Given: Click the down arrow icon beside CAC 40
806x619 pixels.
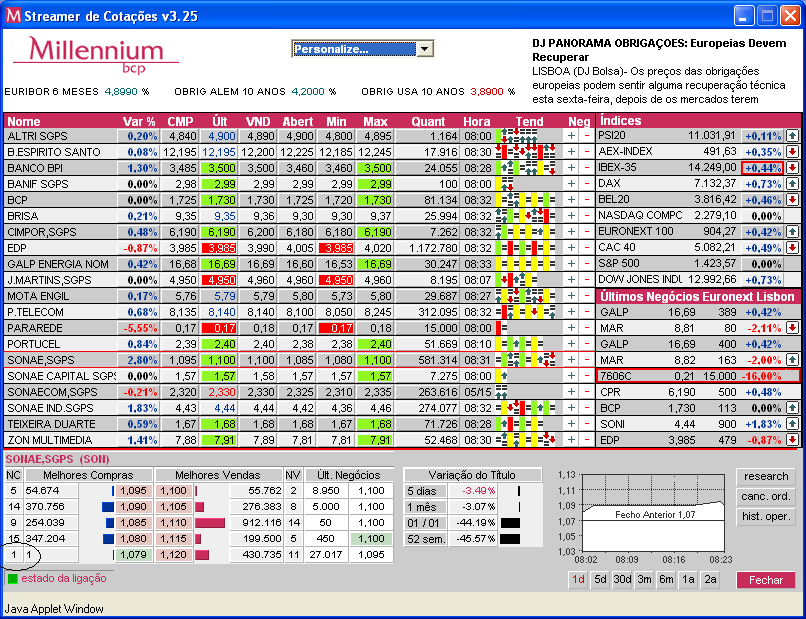Looking at the screenshot, I should (792, 248).
